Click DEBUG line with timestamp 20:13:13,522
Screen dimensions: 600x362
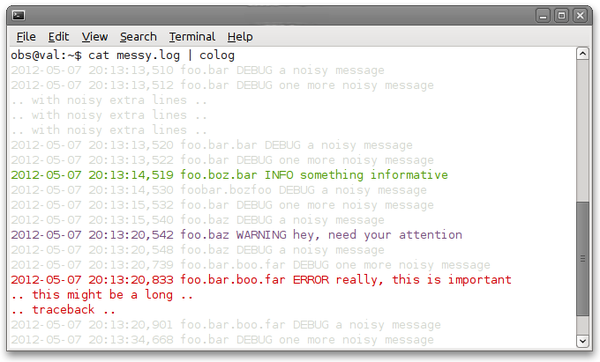tap(222, 160)
